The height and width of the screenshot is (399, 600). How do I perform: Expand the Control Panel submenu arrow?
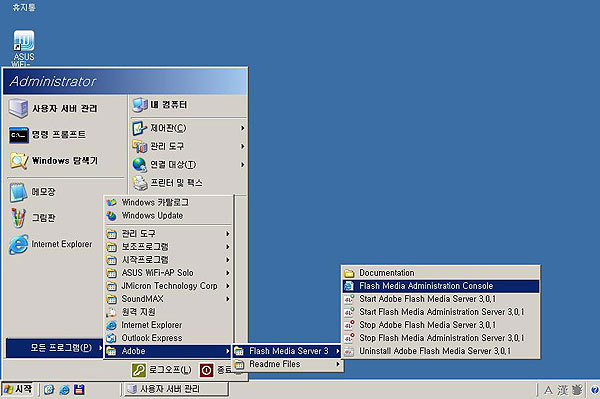click(x=242, y=128)
